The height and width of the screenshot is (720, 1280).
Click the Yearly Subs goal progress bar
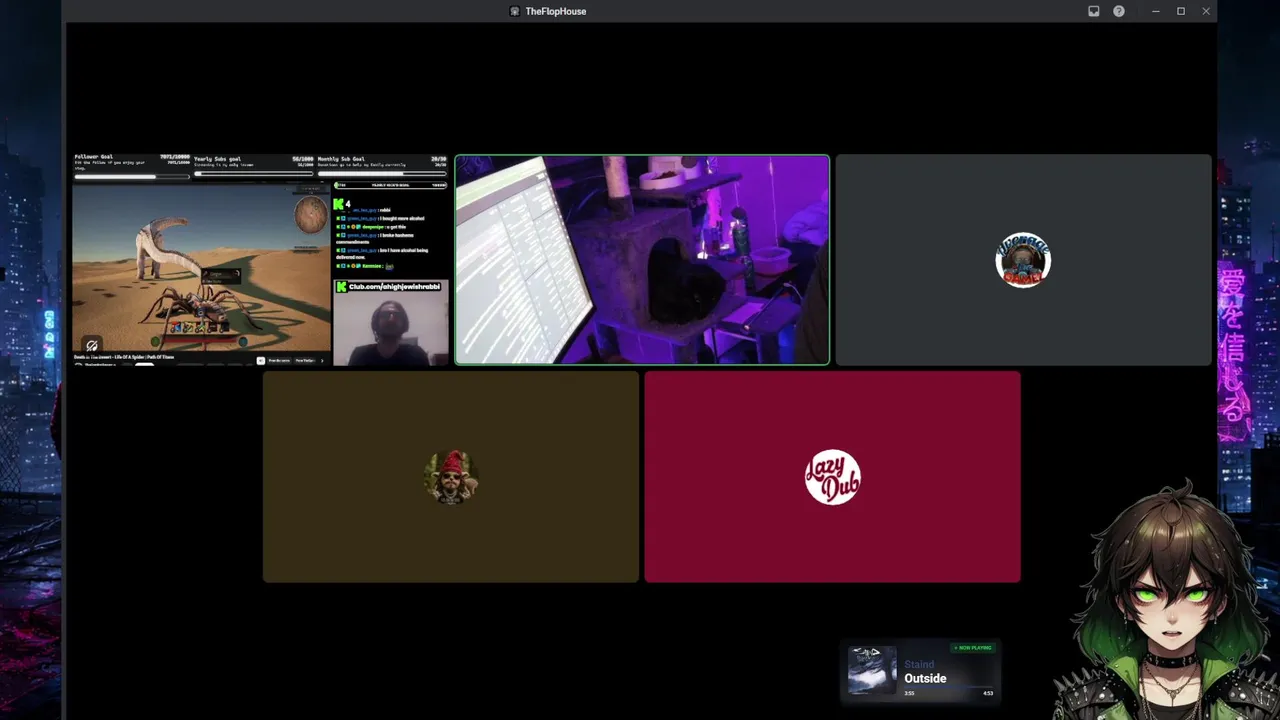coord(254,174)
